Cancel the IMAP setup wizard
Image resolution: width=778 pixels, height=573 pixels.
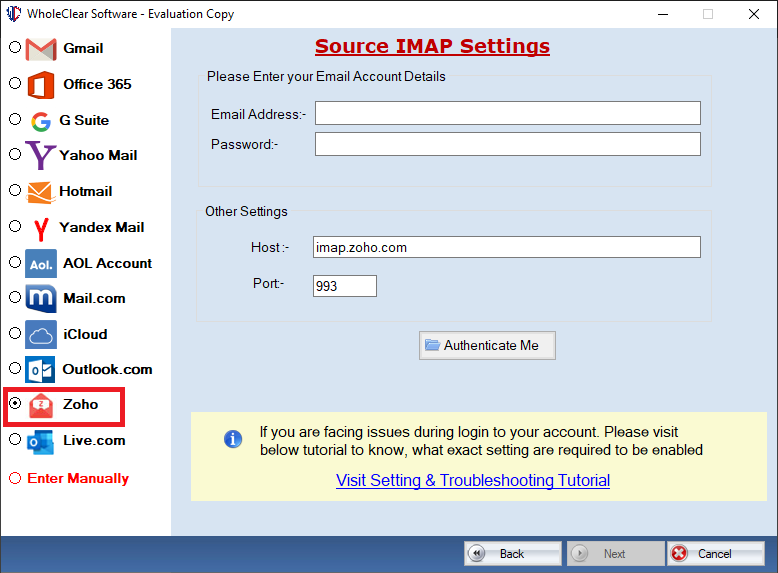715,554
